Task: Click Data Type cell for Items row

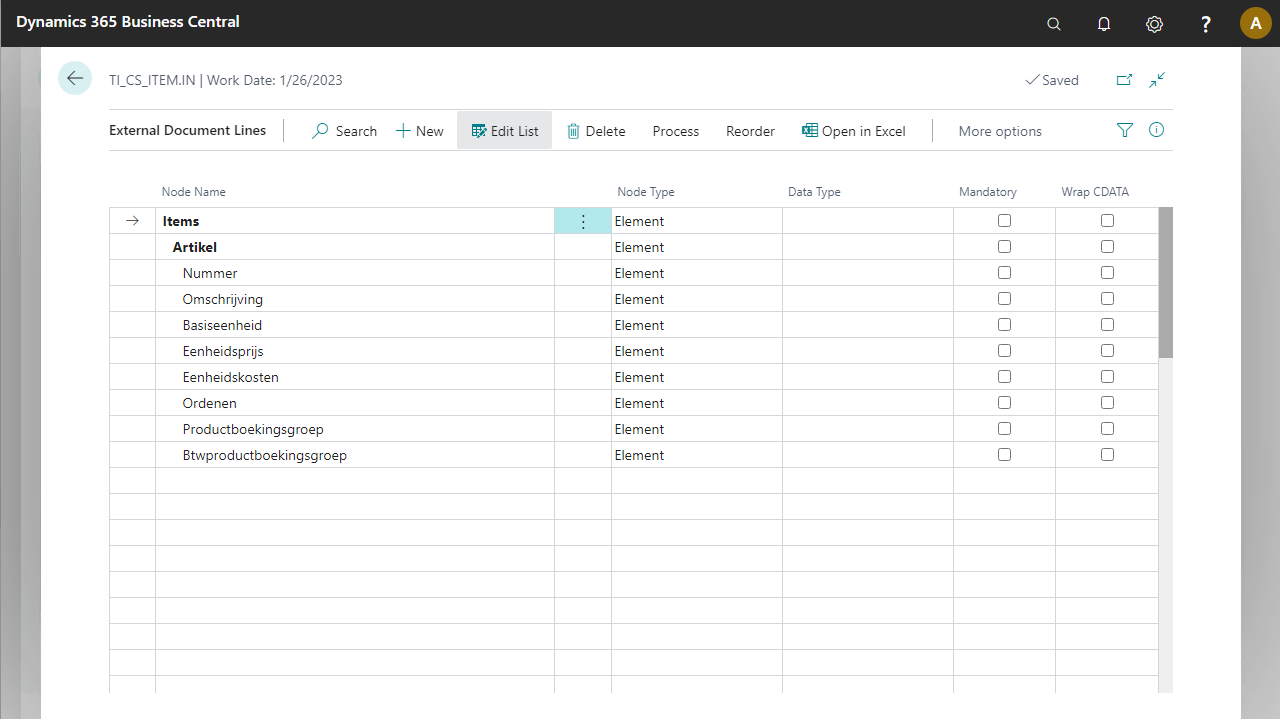Action: click(x=868, y=221)
